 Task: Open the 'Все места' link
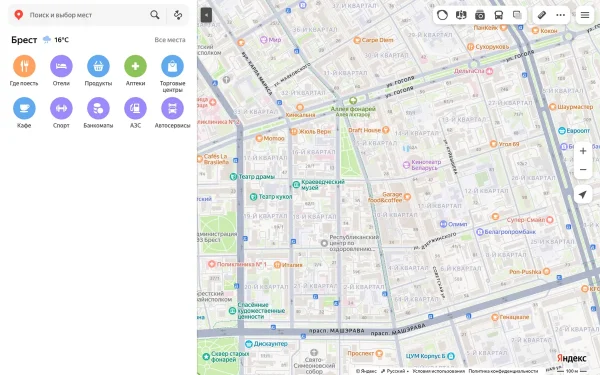170,40
